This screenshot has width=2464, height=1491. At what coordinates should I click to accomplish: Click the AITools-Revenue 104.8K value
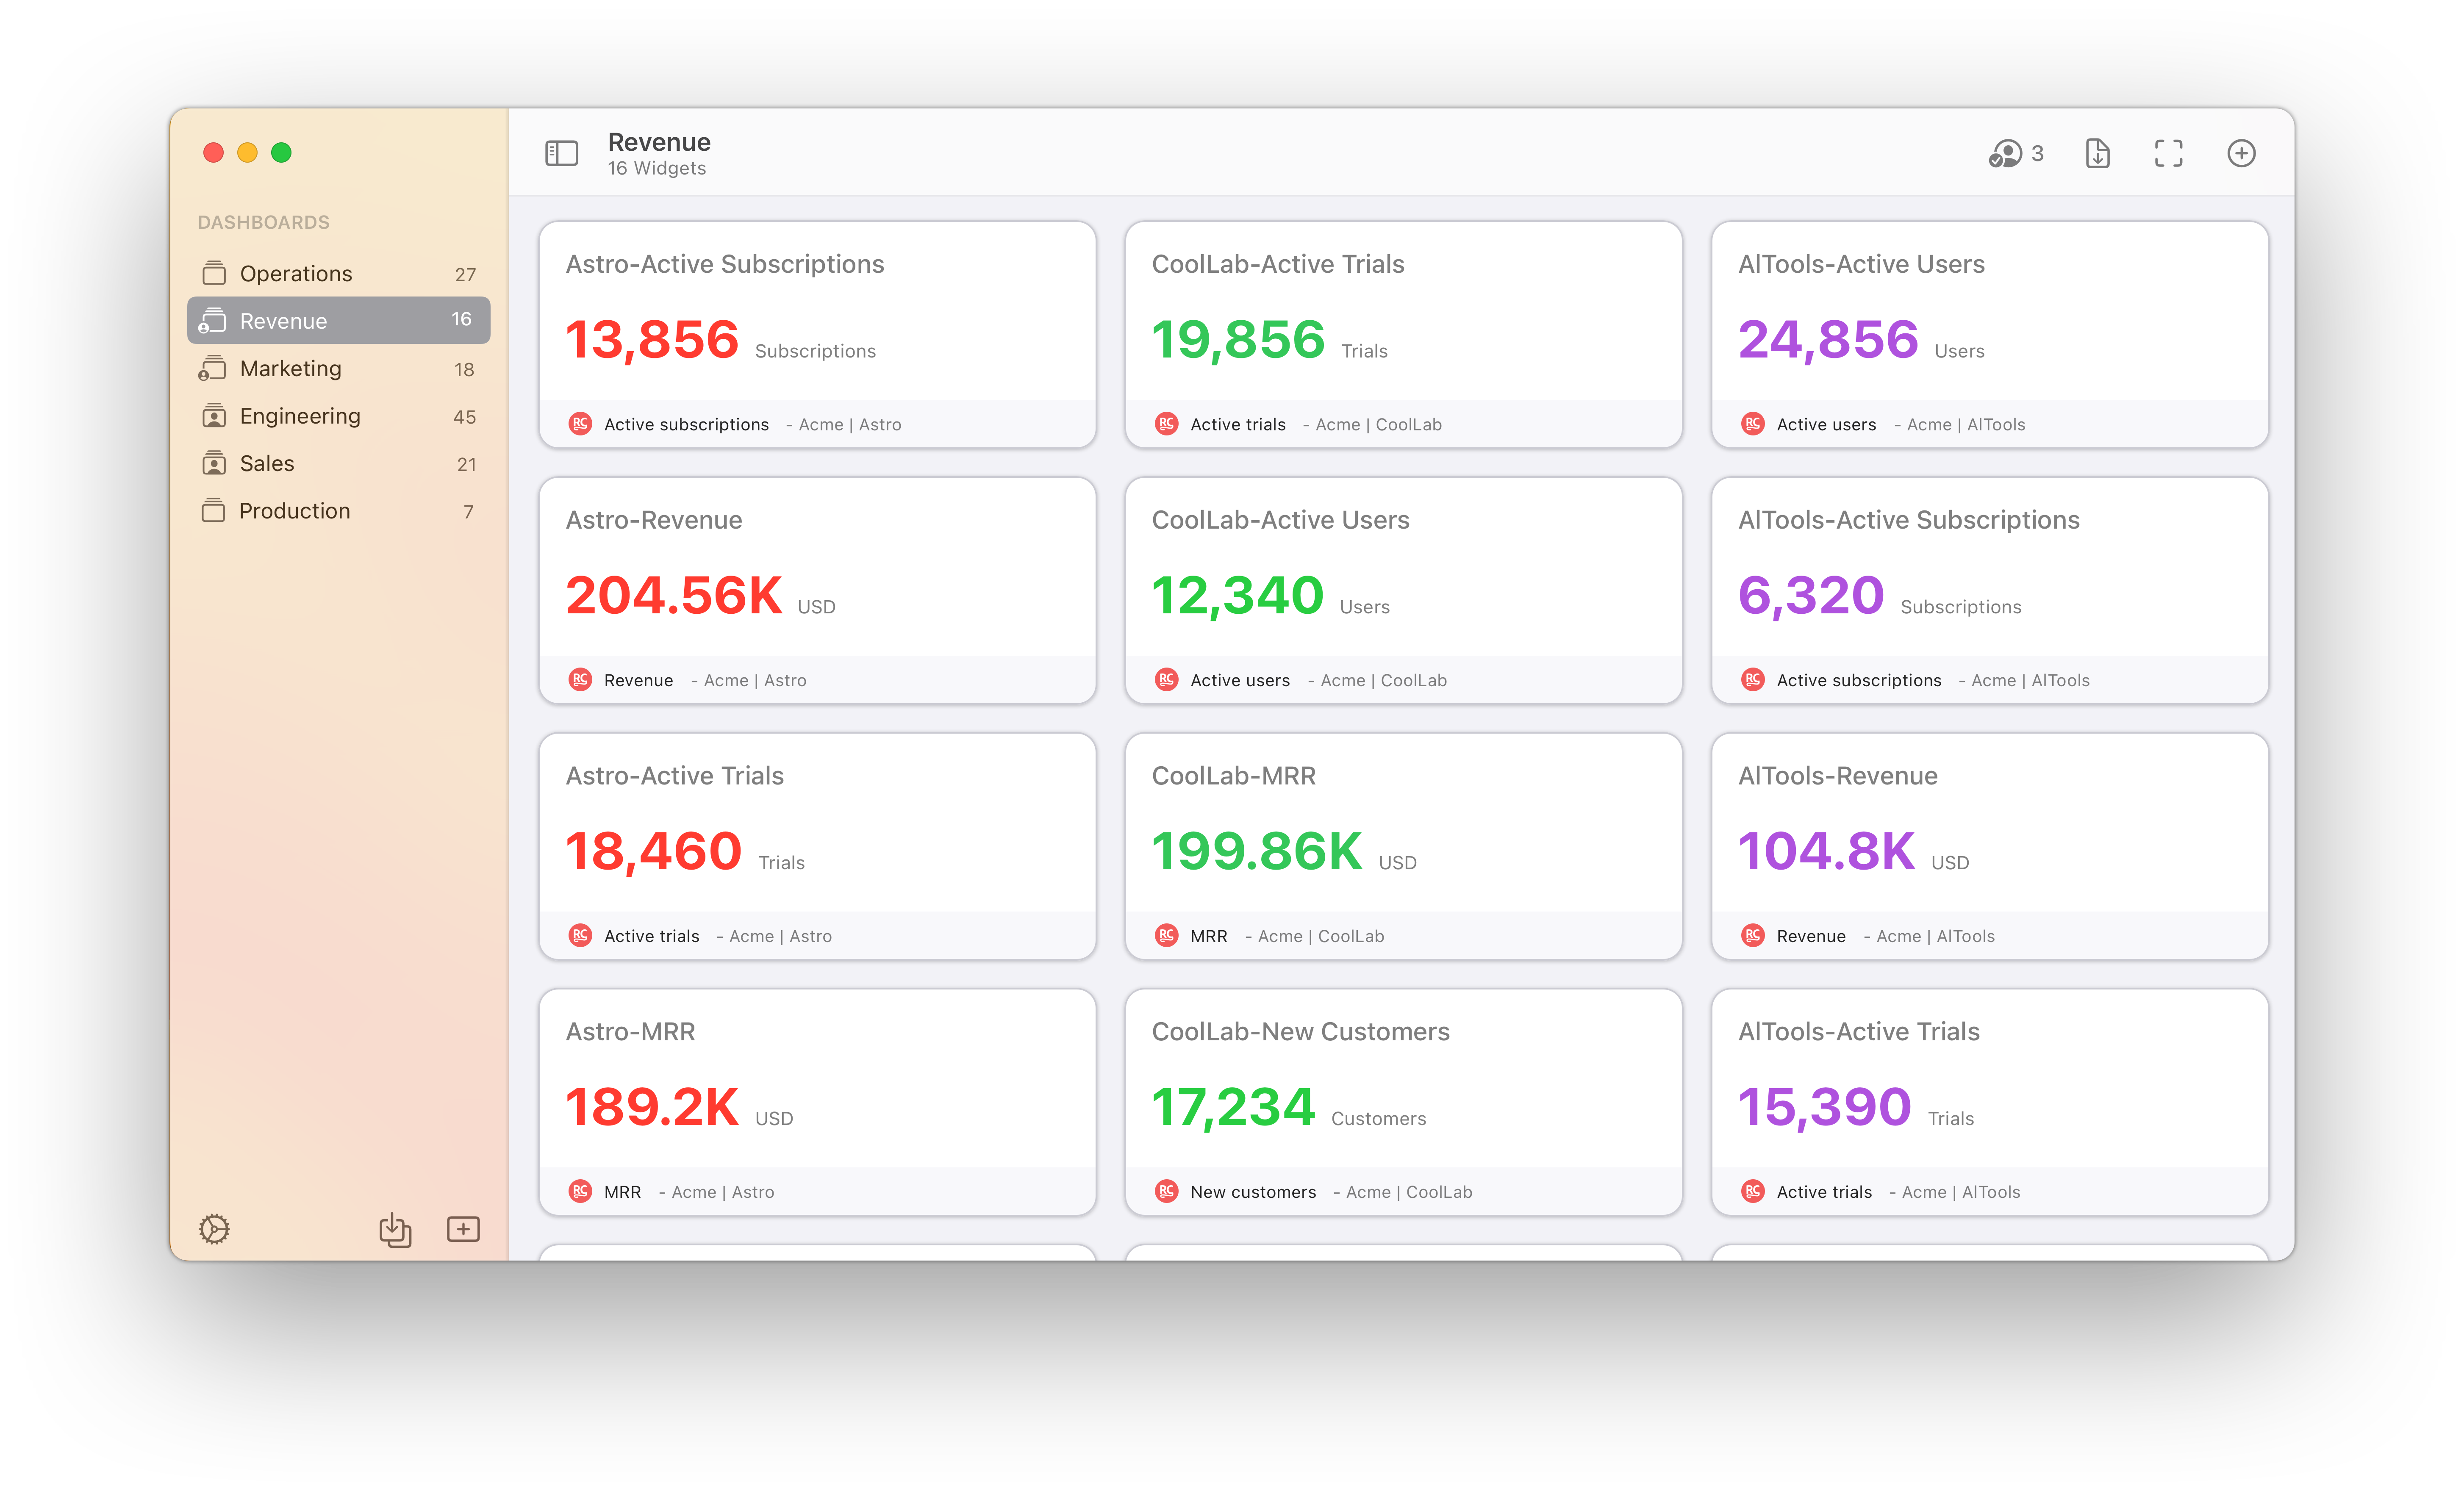(x=1826, y=851)
